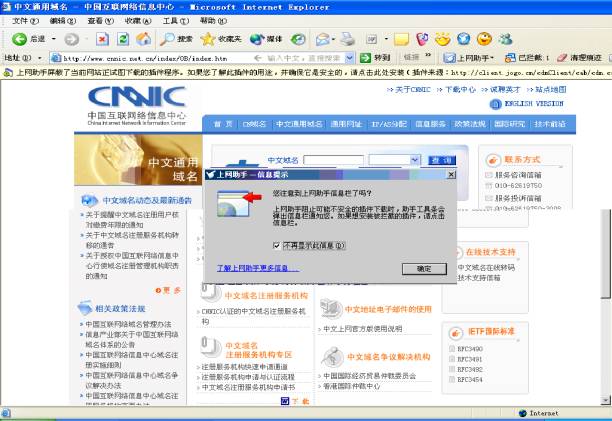612x421 pixels.
Task: Open the 搜索 (Search) toolbar button
Action: click(x=176, y=39)
